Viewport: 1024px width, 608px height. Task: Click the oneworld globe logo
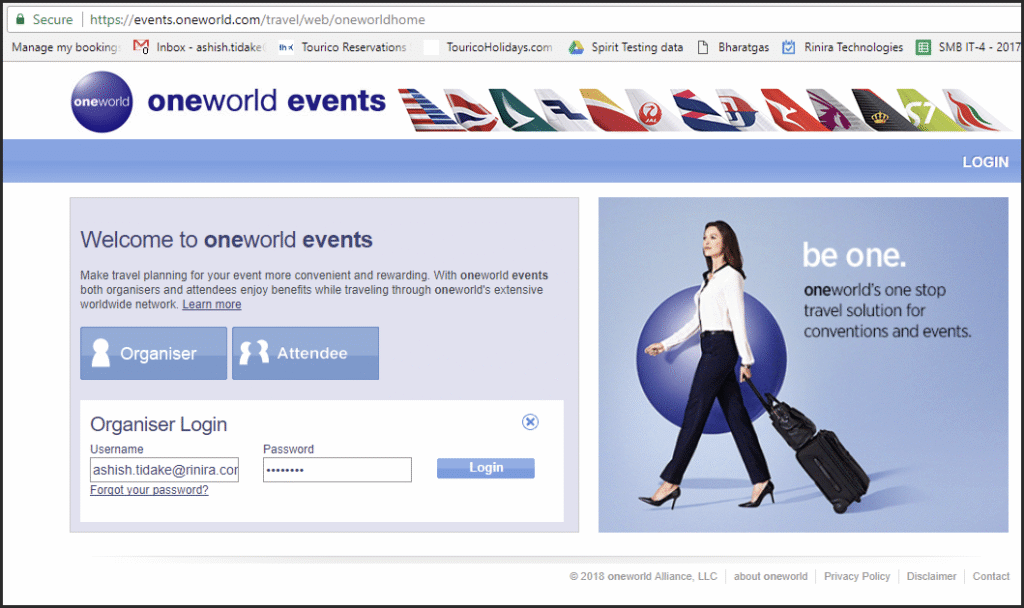point(102,102)
